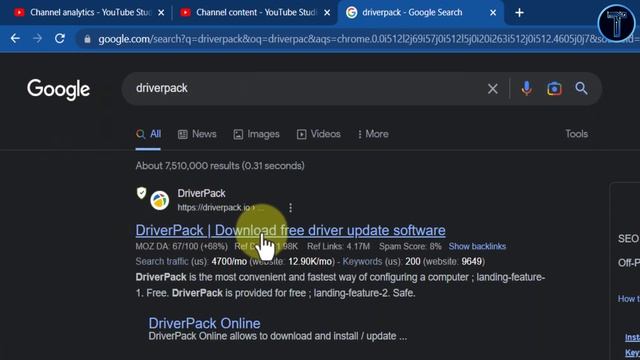Click the Show backlinks link
Screen dimensions: 640x360
(x=477, y=246)
